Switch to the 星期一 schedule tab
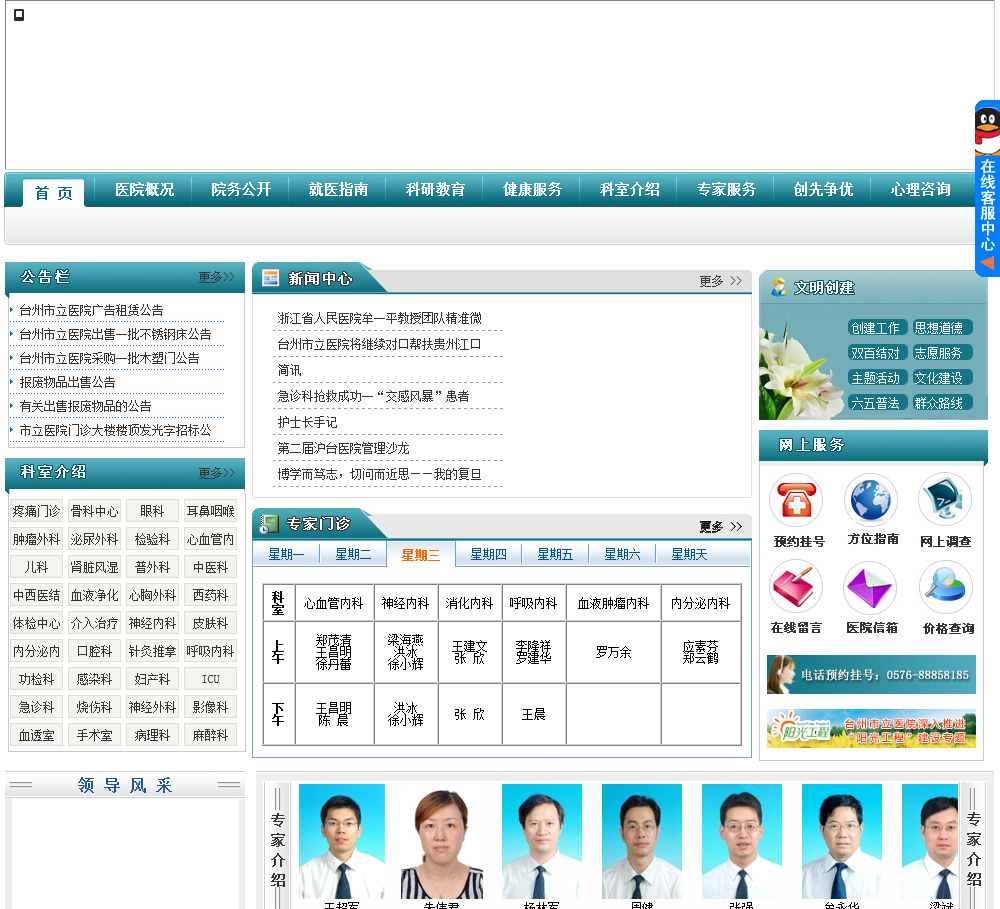Screen dimensions: 1000x909 tap(286, 554)
